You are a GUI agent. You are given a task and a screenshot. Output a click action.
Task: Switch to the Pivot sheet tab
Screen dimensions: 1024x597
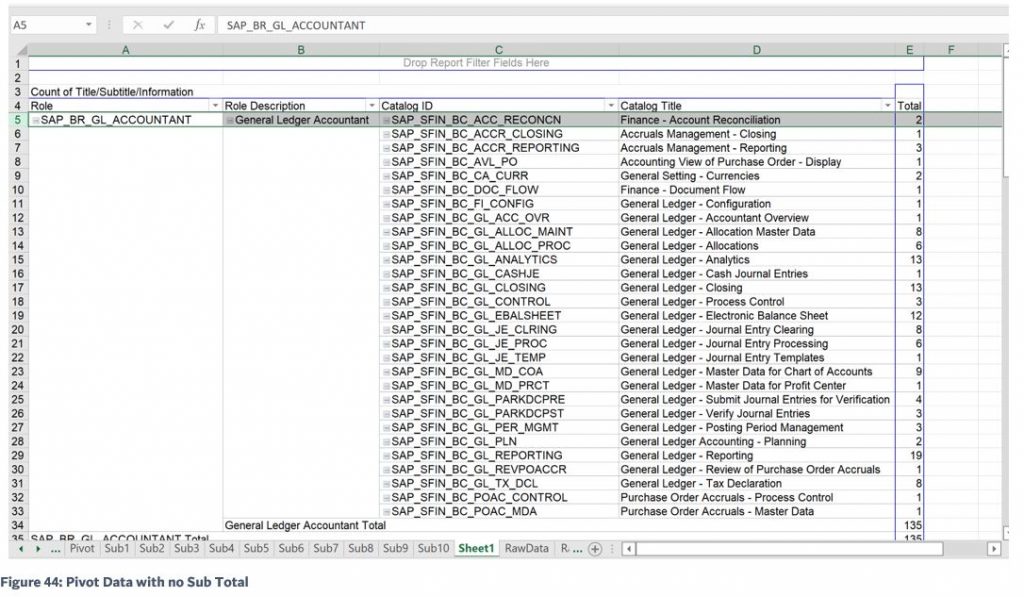[x=82, y=549]
